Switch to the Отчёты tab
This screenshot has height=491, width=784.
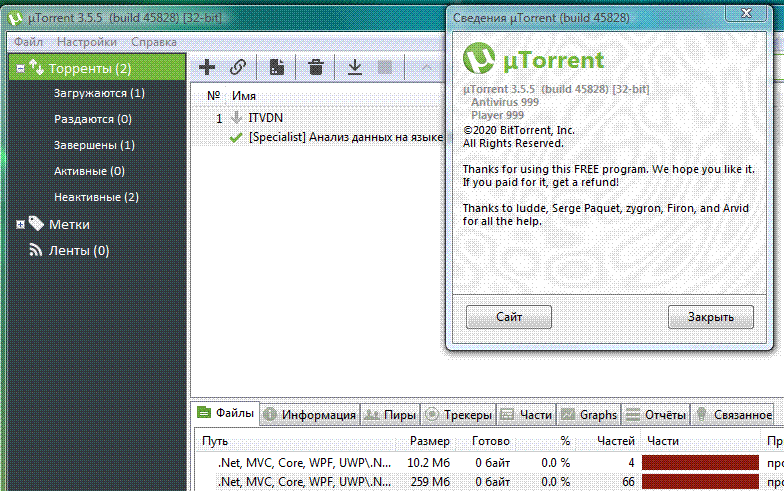click(656, 414)
